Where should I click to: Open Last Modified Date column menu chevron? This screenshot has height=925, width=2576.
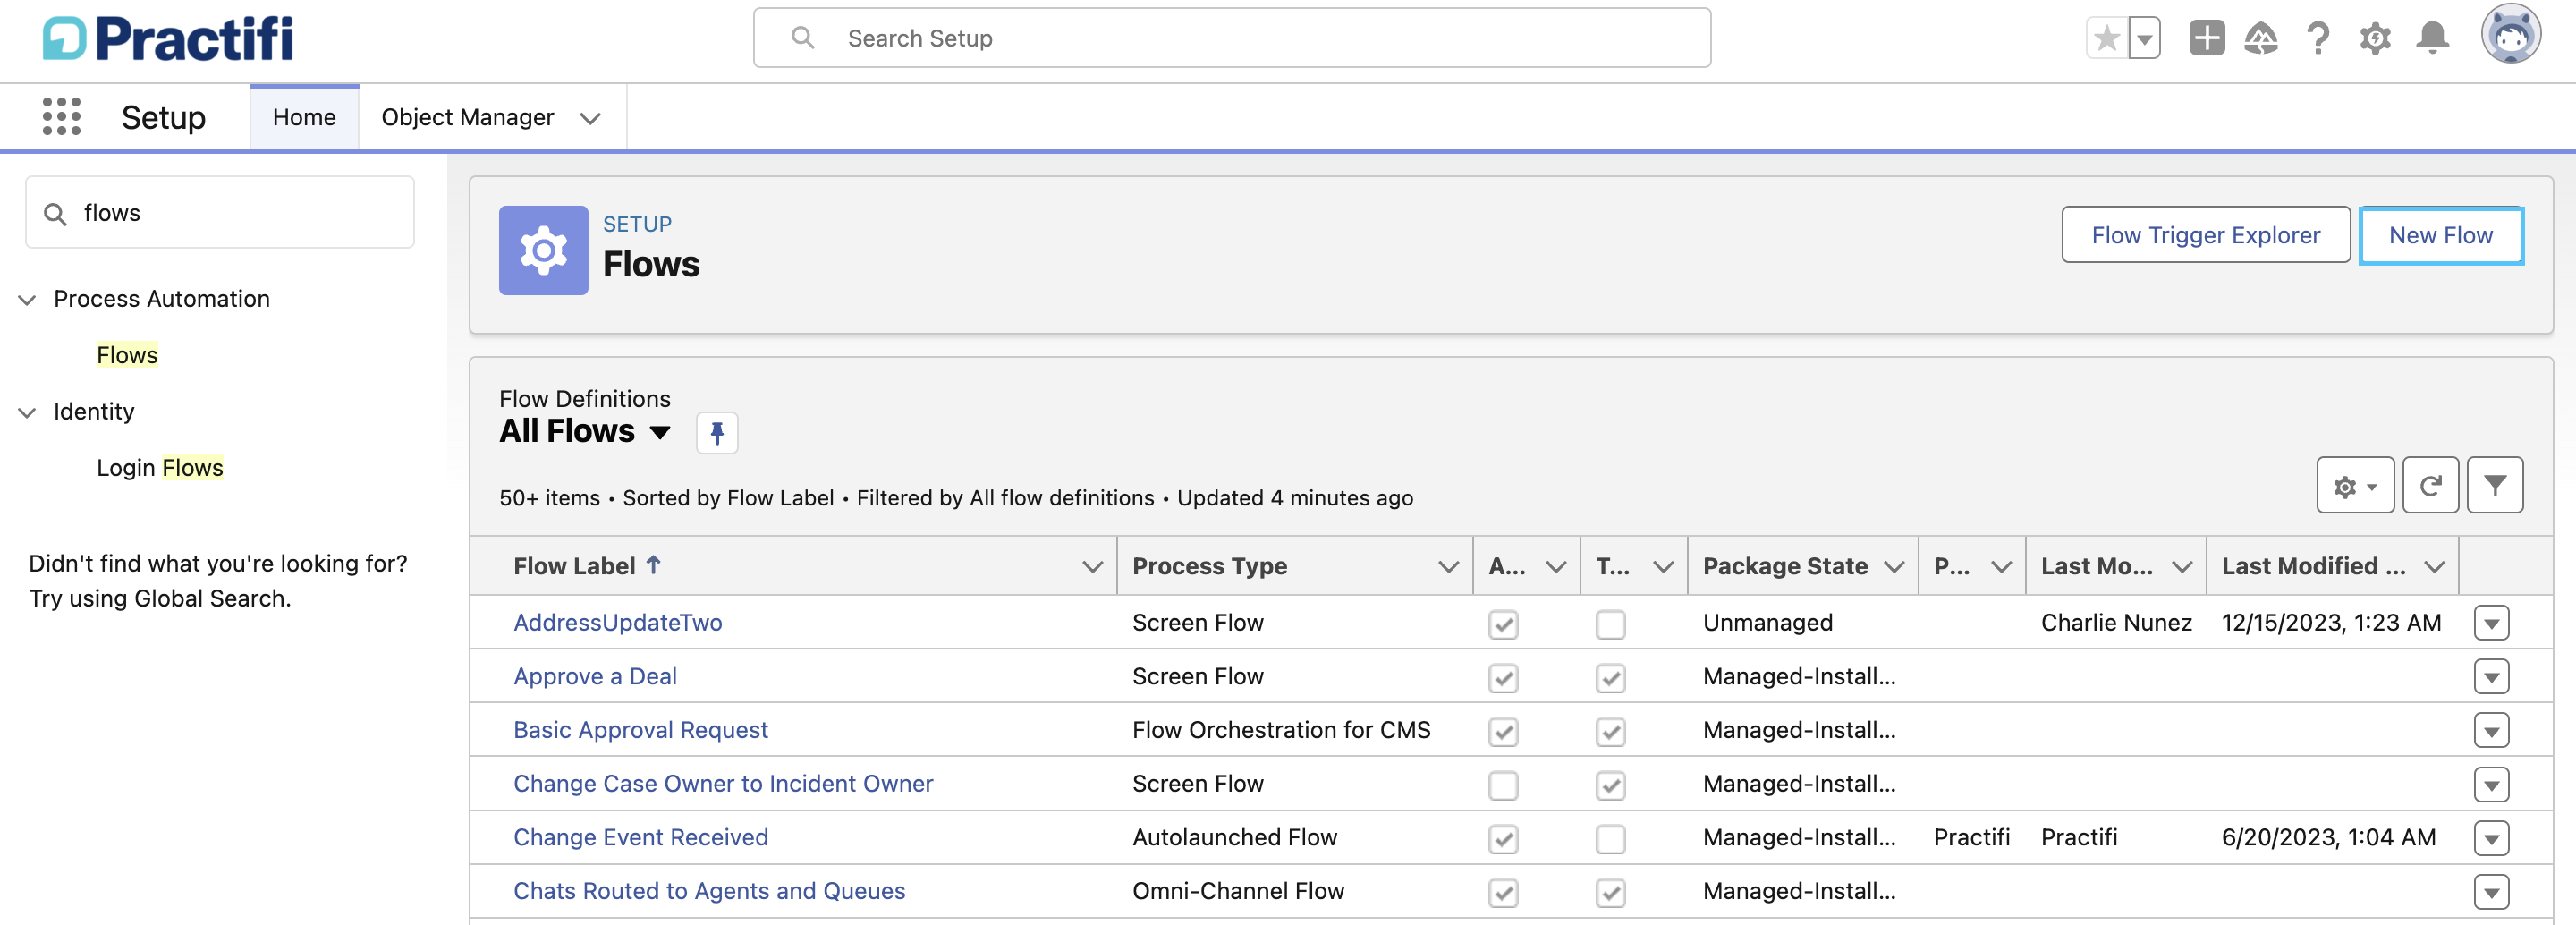2435,567
